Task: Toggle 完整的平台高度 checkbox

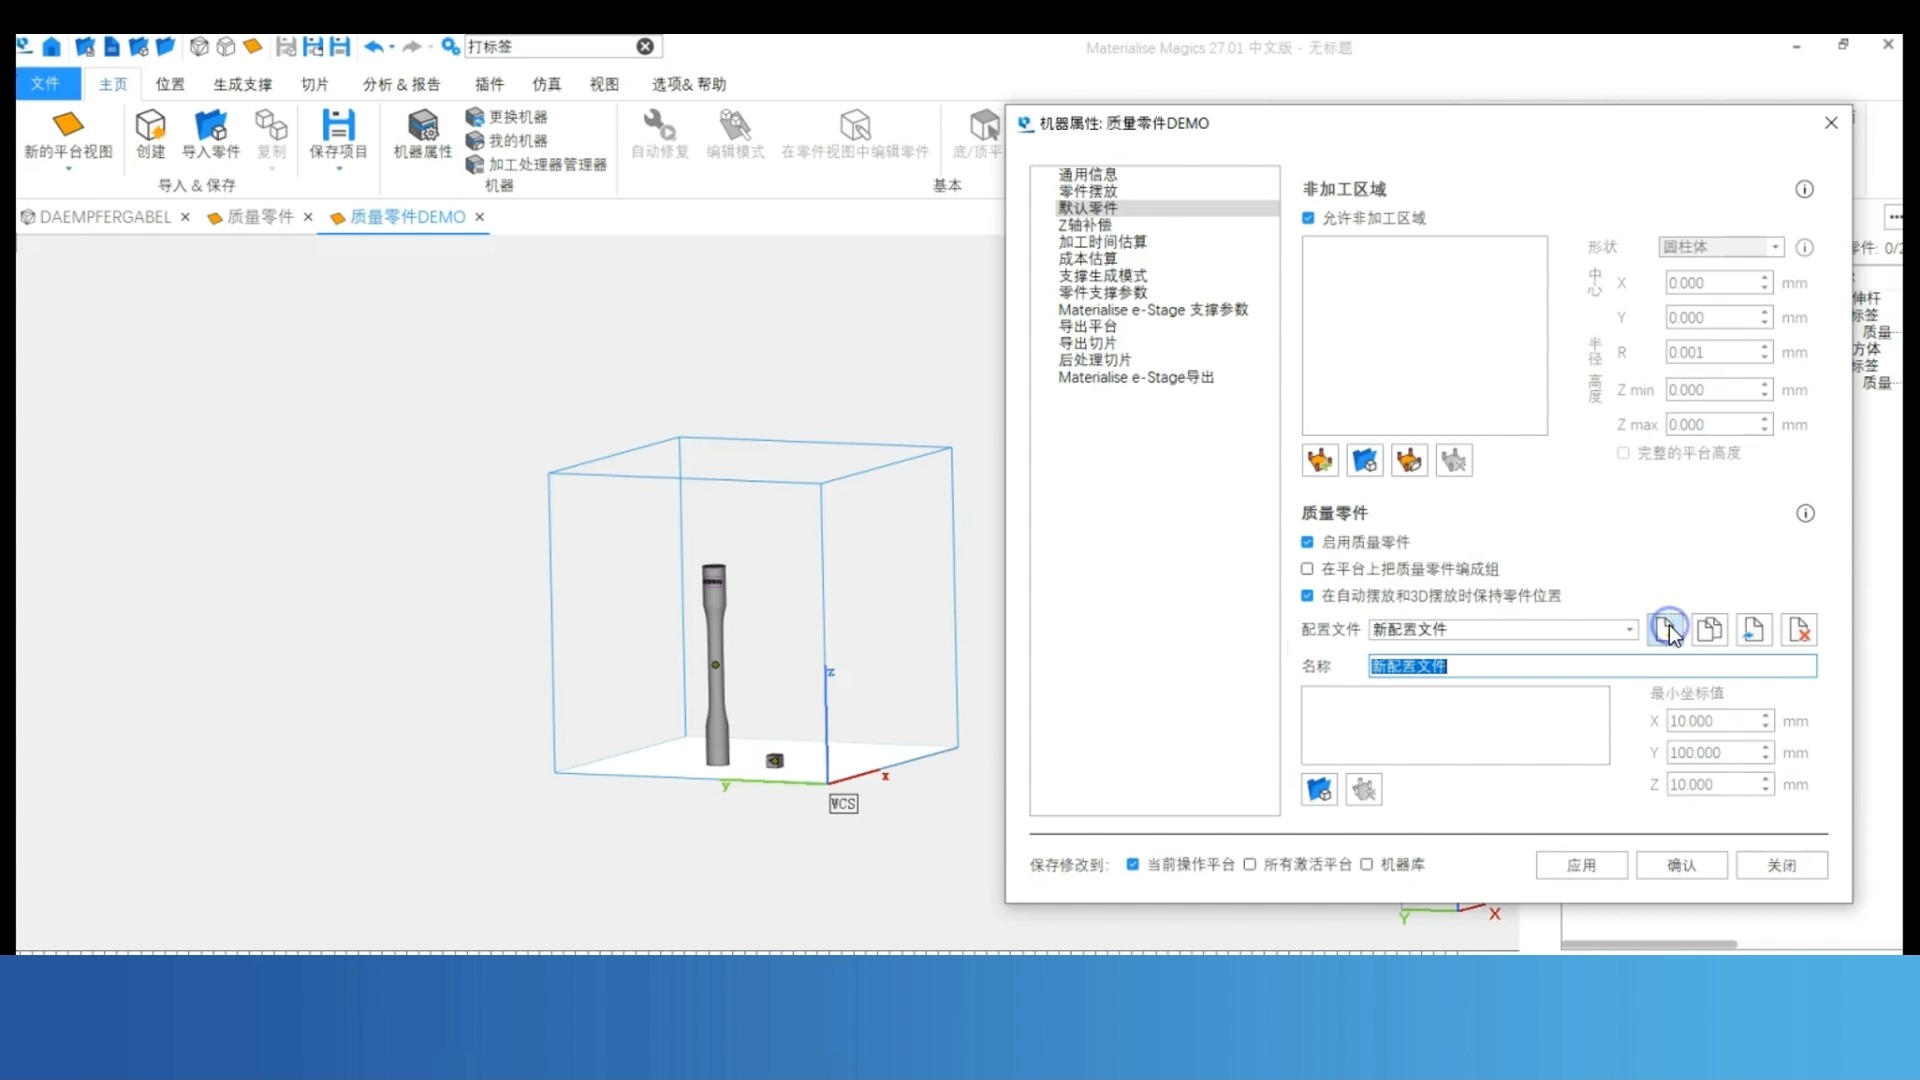Action: click(1623, 453)
